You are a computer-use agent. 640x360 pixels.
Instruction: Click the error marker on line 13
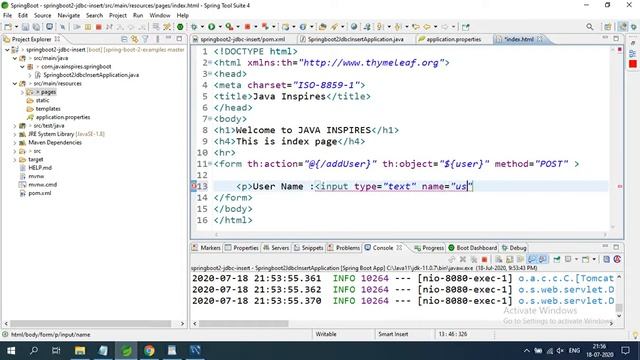[194, 186]
